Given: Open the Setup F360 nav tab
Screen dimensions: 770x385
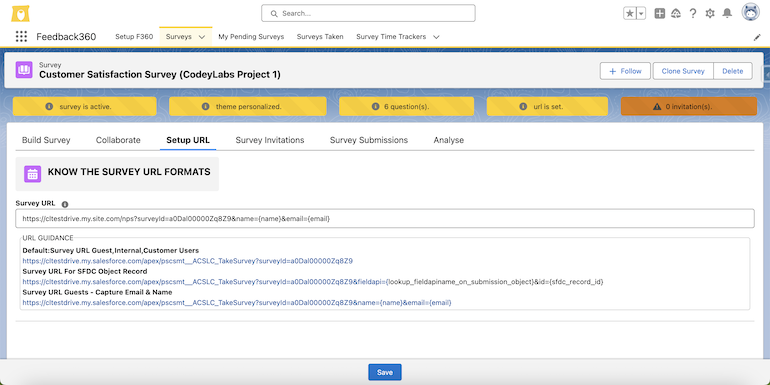Looking at the screenshot, I should click(134, 36).
